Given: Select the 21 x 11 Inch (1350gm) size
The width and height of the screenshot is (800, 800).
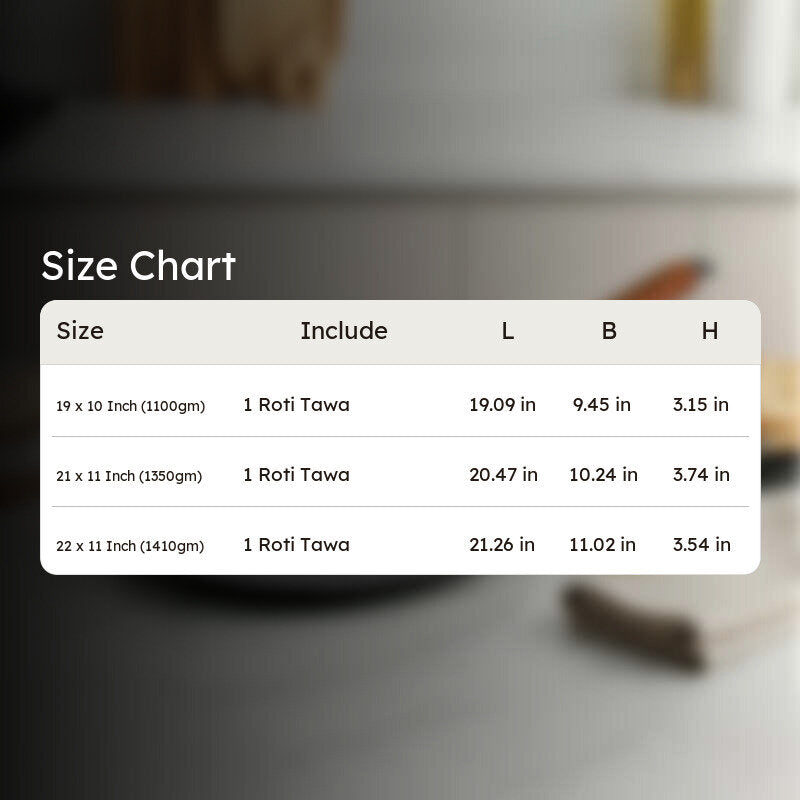Looking at the screenshot, I should click(x=129, y=476).
